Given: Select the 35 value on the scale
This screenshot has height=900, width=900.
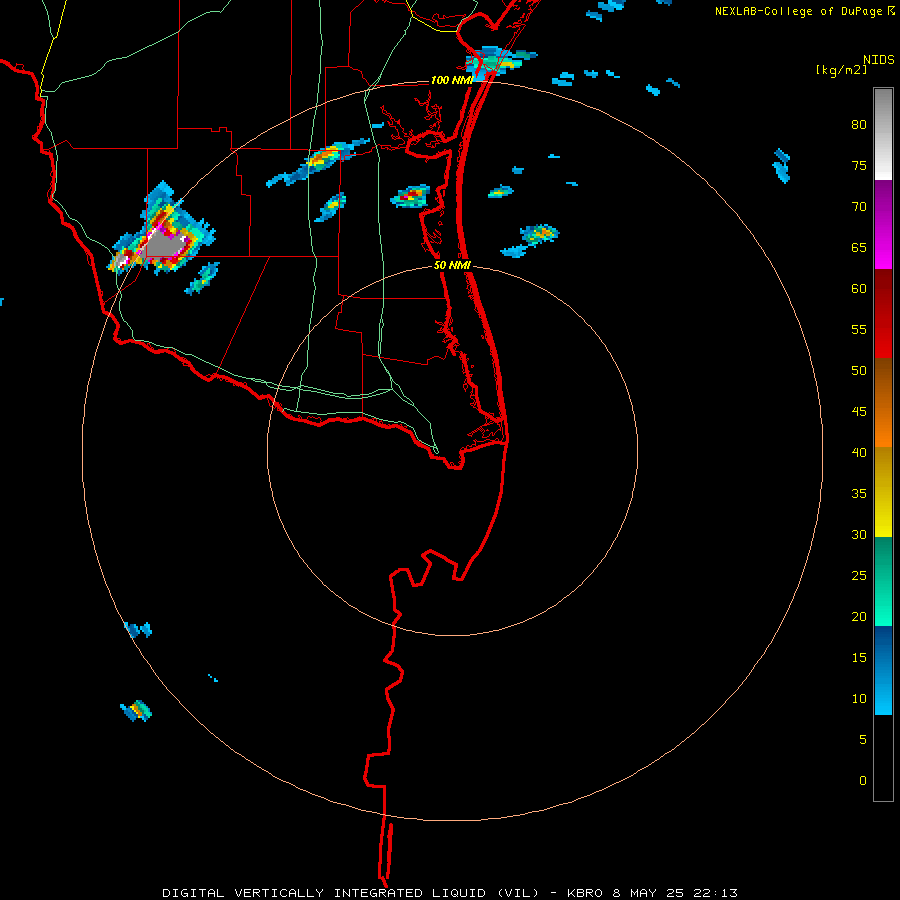Looking at the screenshot, I should (x=859, y=494).
